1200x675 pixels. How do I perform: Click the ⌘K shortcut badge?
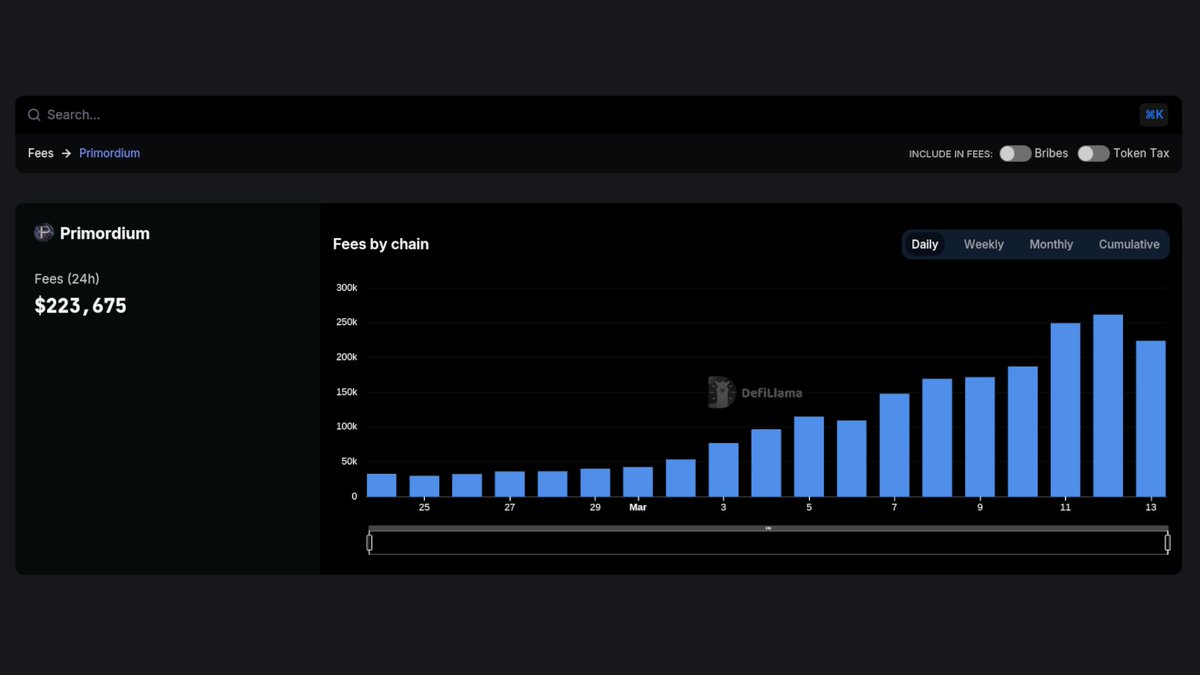[x=1154, y=115]
